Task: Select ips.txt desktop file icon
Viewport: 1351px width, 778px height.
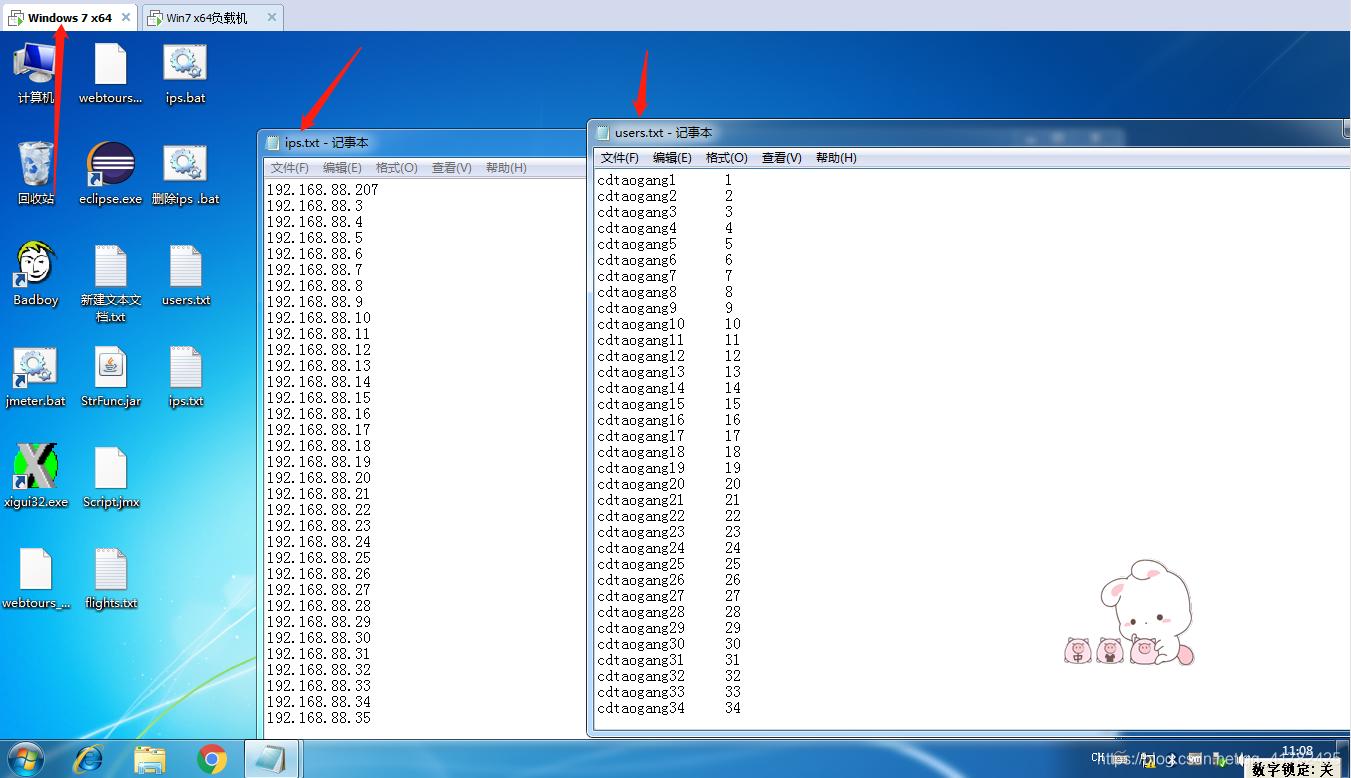Action: pos(186,376)
